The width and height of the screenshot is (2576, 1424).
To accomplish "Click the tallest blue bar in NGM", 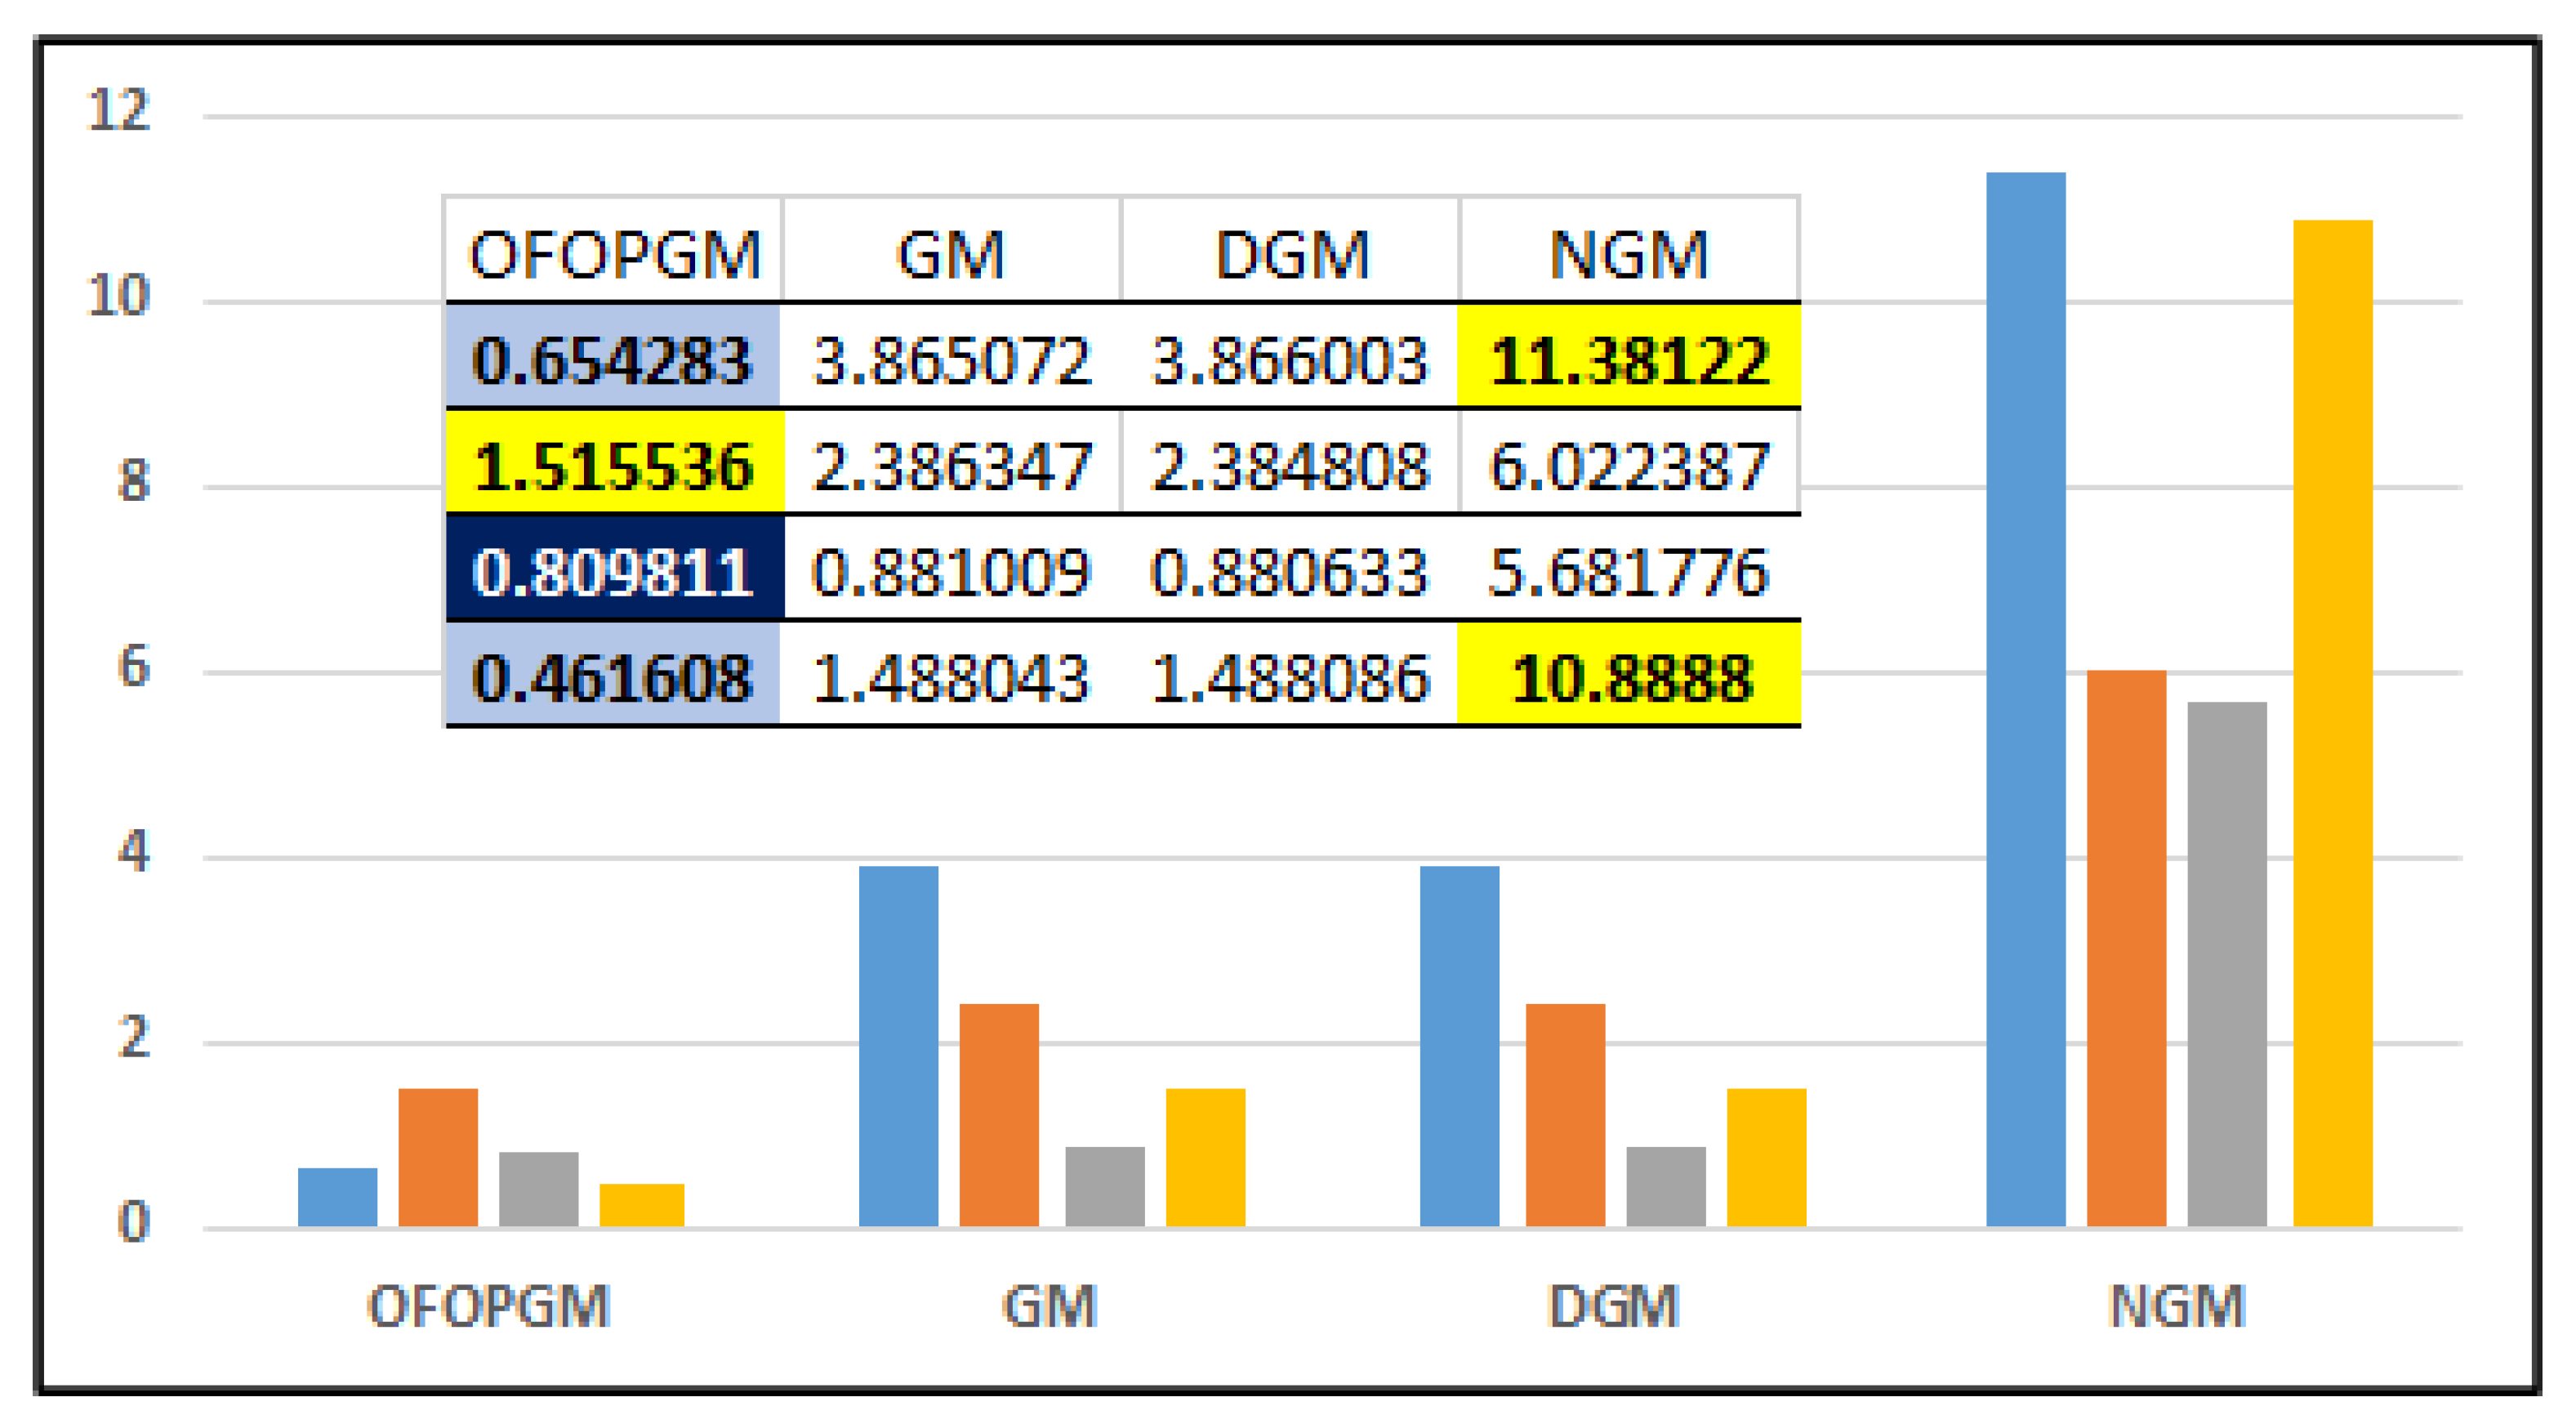I will (2025, 700).
